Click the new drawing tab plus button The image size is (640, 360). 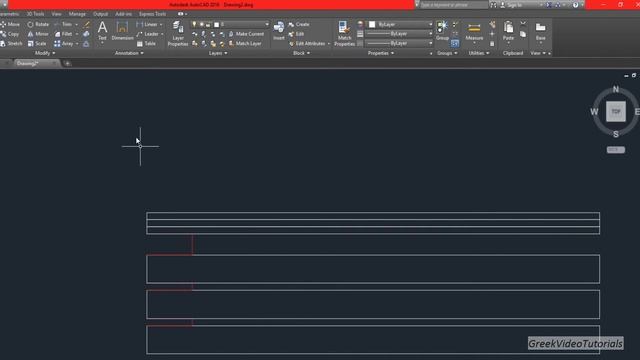67,63
